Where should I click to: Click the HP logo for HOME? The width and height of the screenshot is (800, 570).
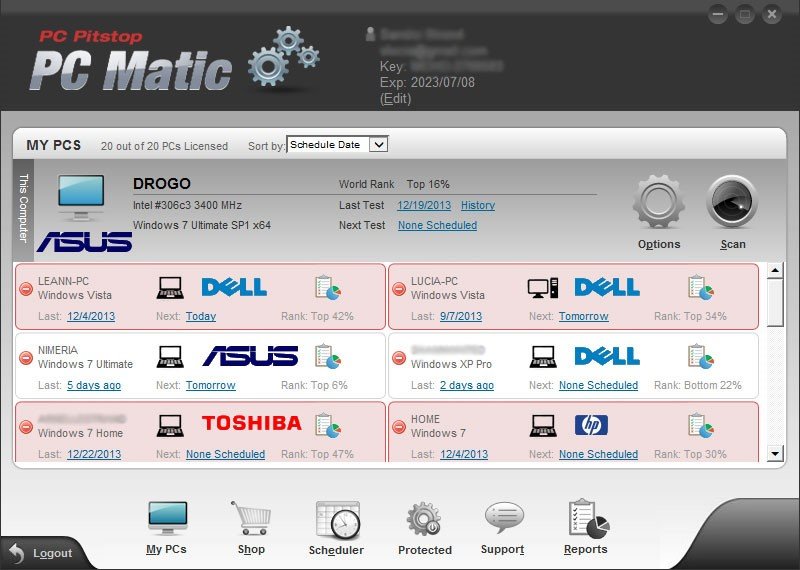pos(591,425)
